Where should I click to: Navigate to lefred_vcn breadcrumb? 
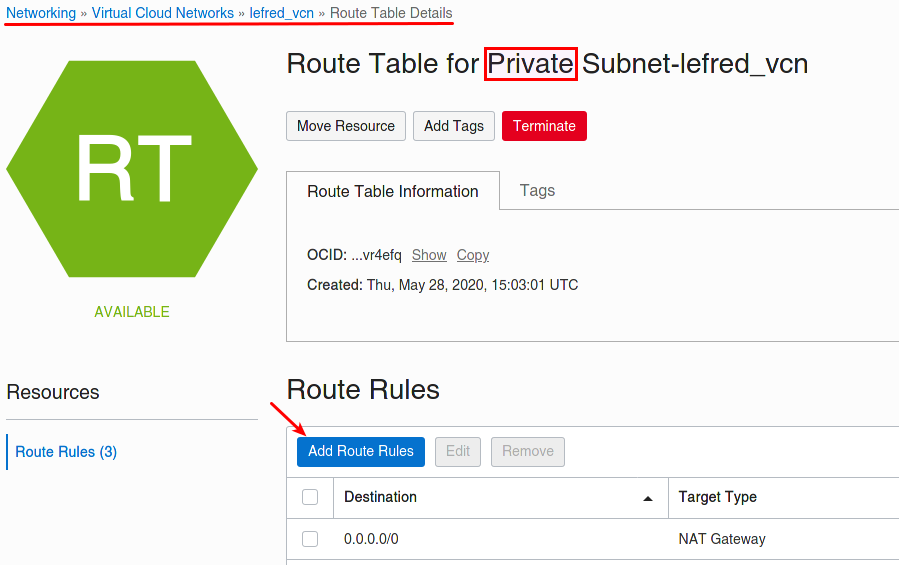282,13
